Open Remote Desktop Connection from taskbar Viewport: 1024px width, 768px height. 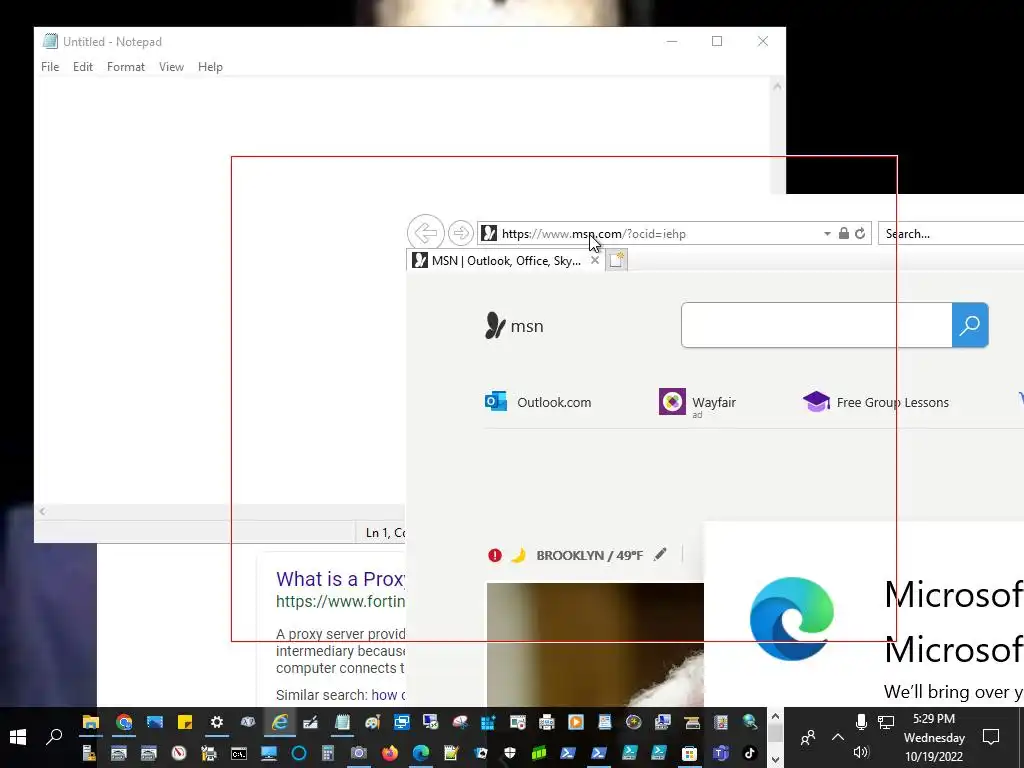point(430,722)
